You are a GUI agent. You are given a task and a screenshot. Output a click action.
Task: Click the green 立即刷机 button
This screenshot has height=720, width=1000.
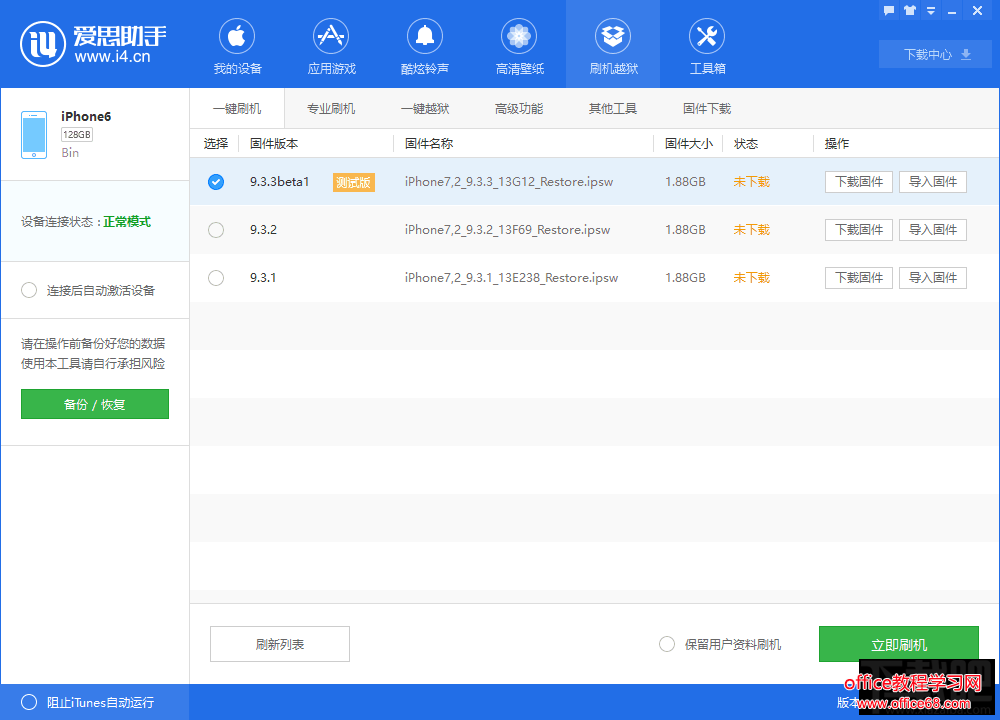click(898, 644)
